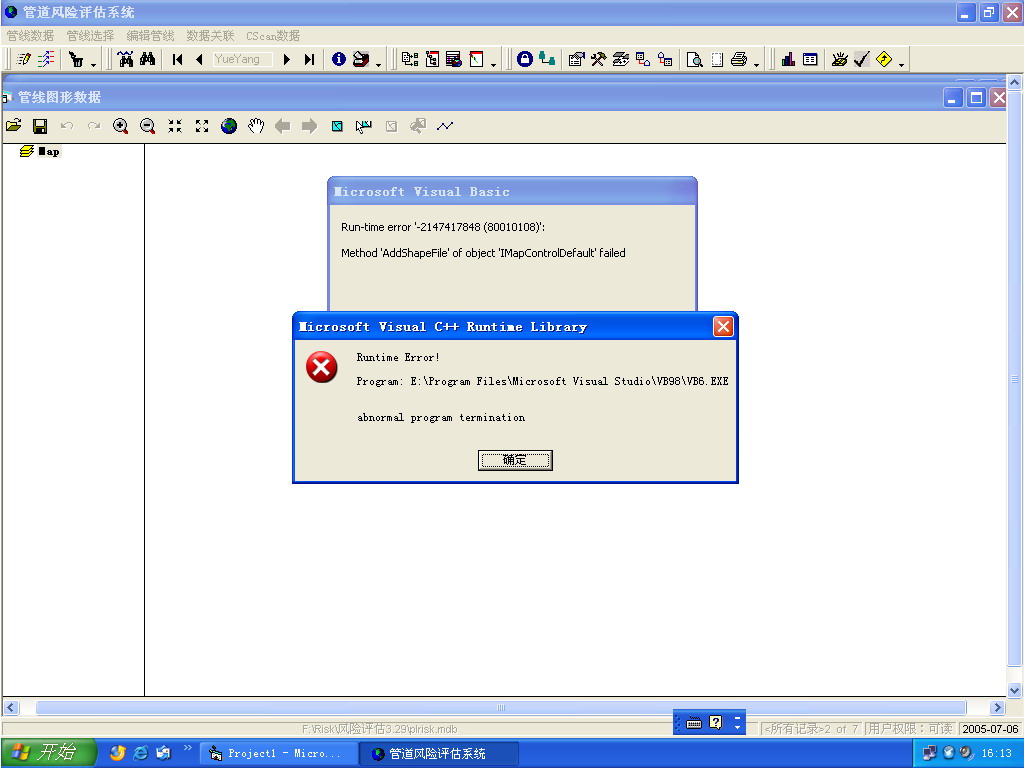Click the help question icon on language bar
Screen dimensions: 1024x768
(x=716, y=722)
